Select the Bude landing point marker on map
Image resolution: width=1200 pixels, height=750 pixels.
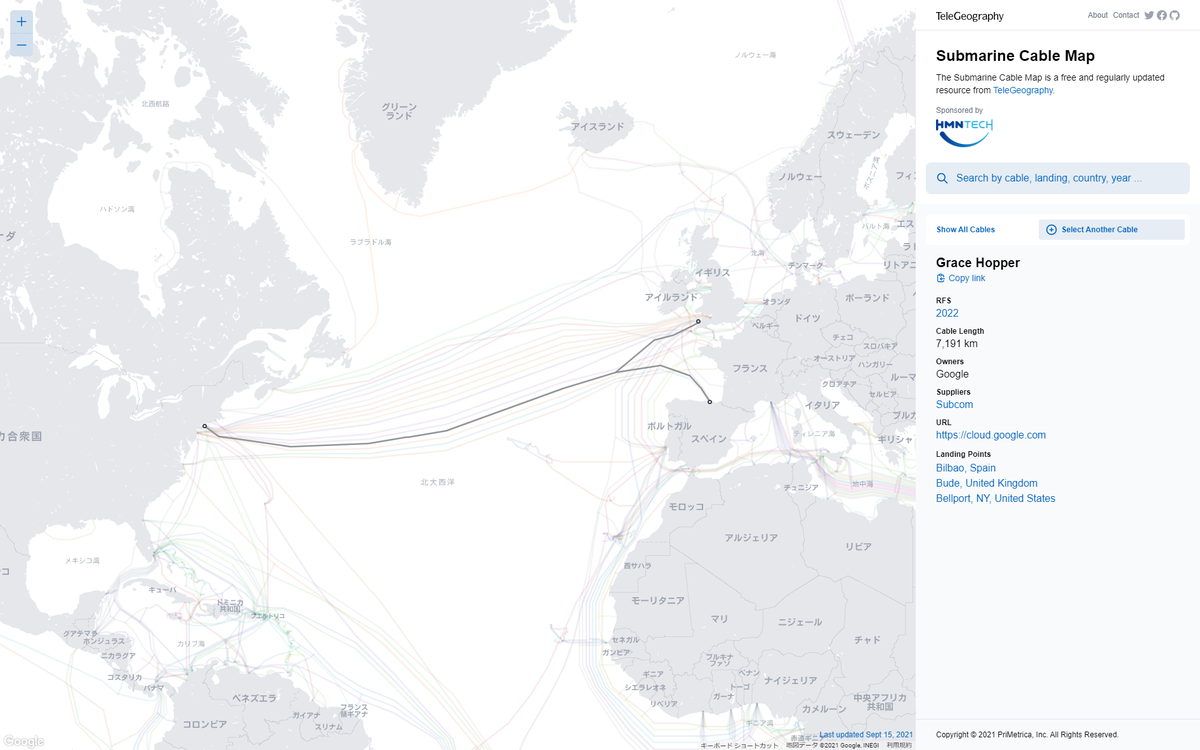[698, 322]
